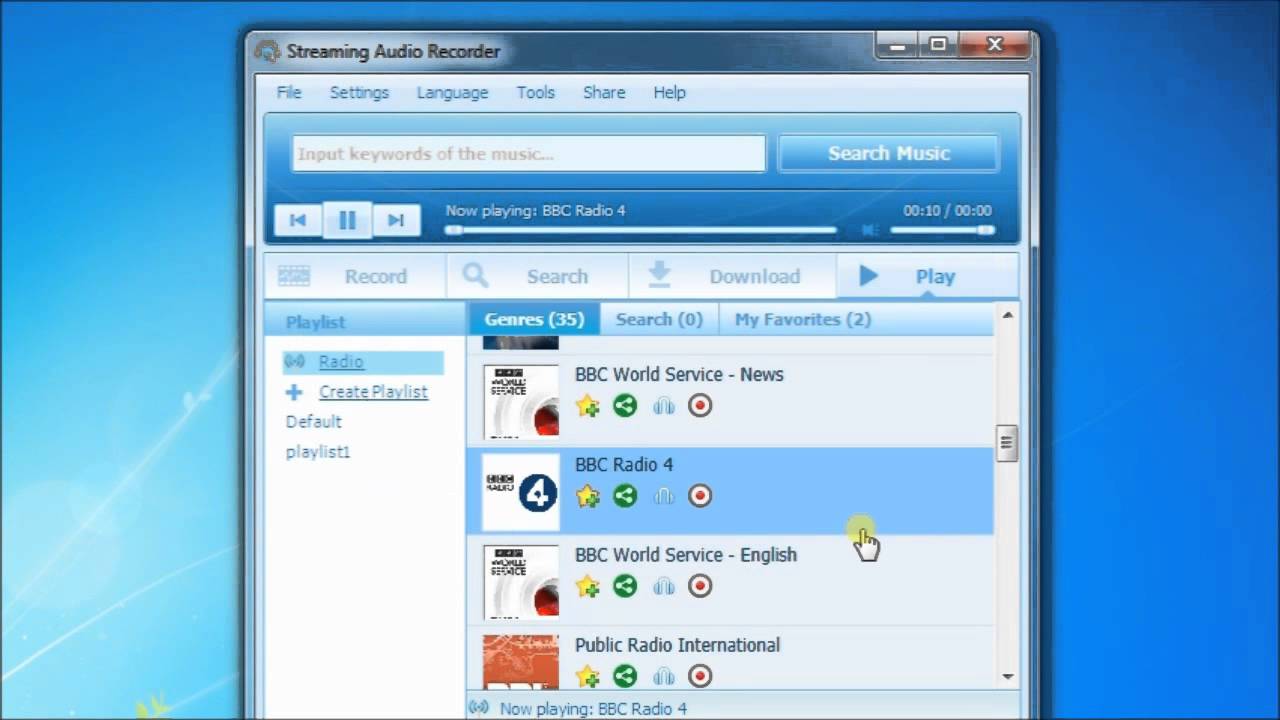Image resolution: width=1280 pixels, height=720 pixels.
Task: Add BBC World Service - News to favorites
Action: click(588, 406)
